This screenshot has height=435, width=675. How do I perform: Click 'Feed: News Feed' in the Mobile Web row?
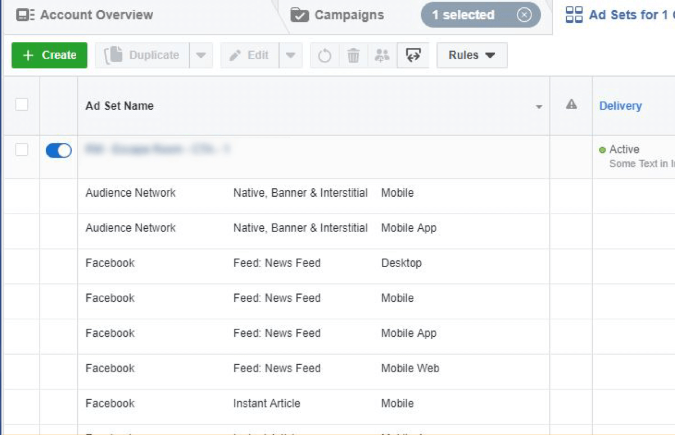point(277,368)
